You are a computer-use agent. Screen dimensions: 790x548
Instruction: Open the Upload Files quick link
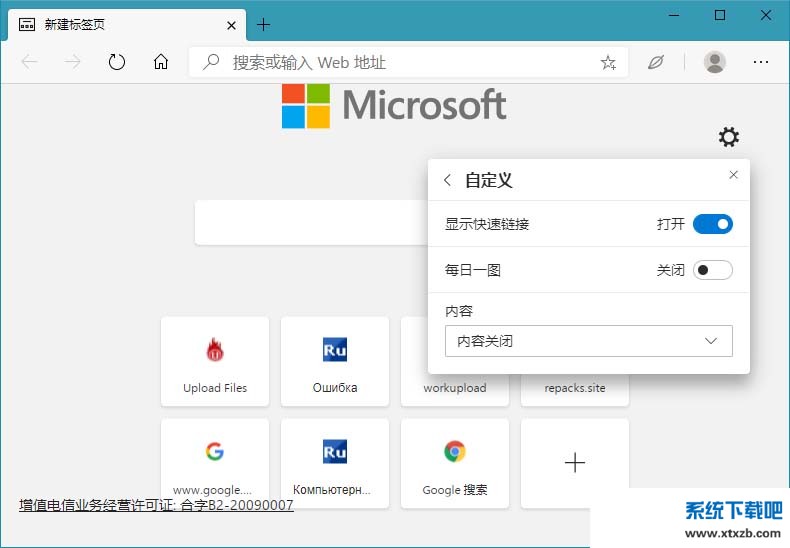point(215,361)
